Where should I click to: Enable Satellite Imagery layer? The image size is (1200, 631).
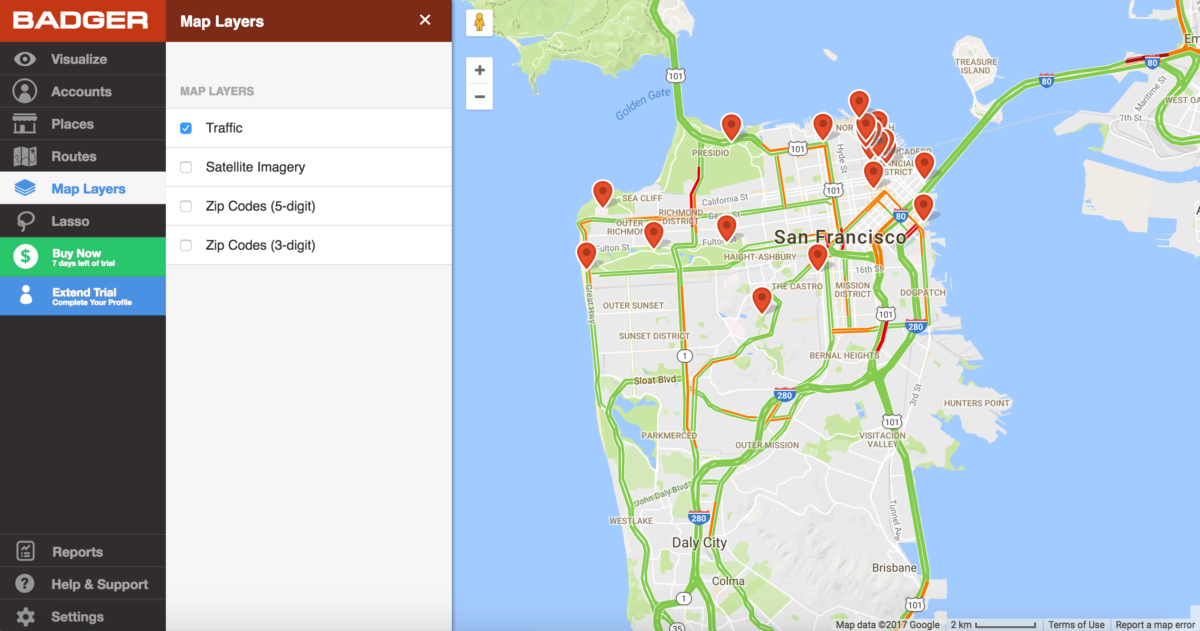pos(184,167)
